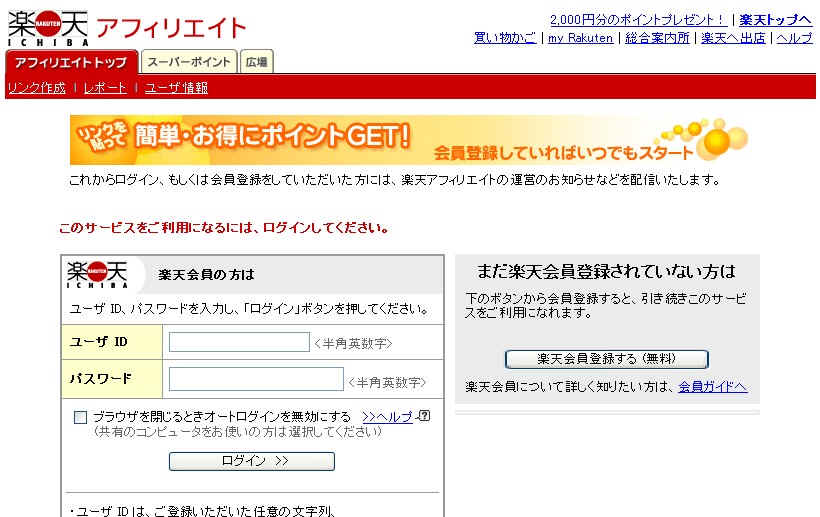Click the 楽天会員の方は heading text

click(206, 274)
